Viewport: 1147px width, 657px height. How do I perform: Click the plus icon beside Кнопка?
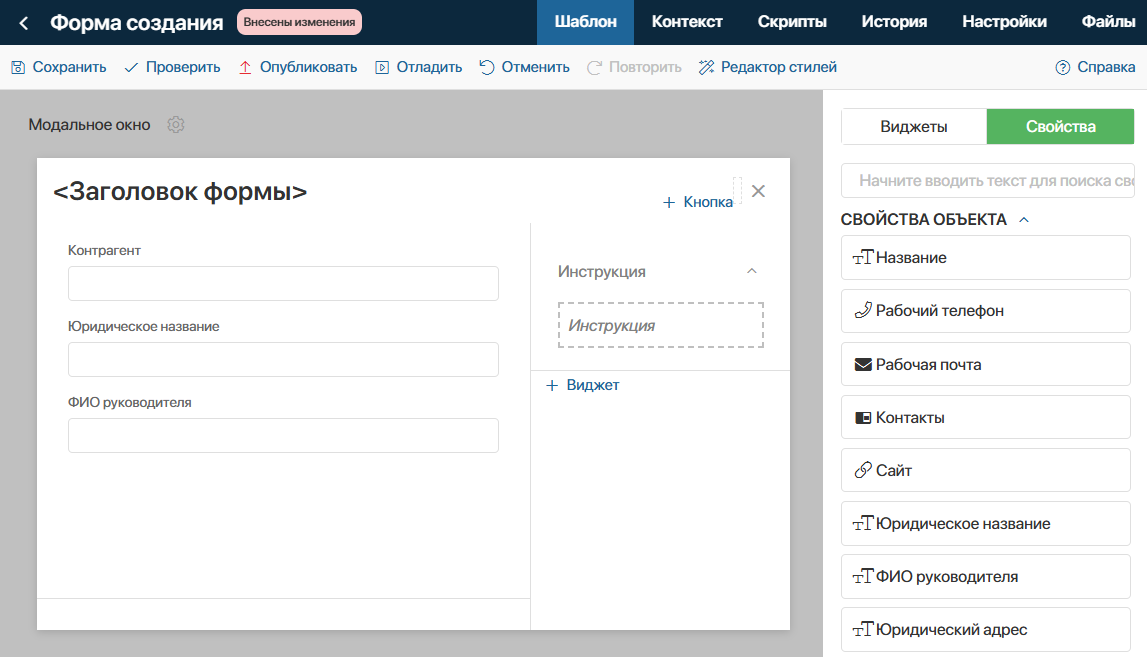(x=669, y=202)
